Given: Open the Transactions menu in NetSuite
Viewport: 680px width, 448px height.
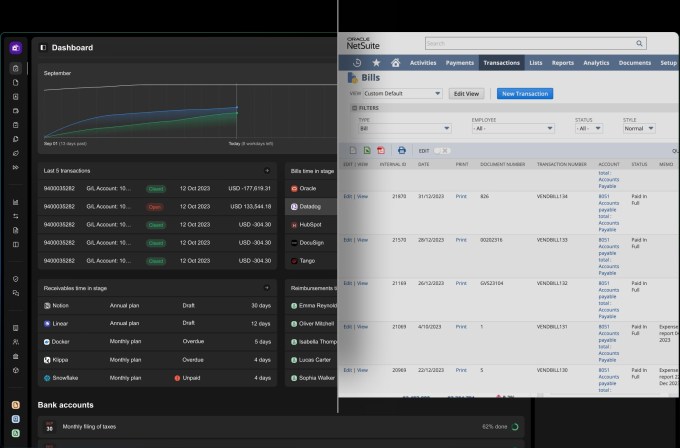Looking at the screenshot, I should pyautogui.click(x=501, y=63).
